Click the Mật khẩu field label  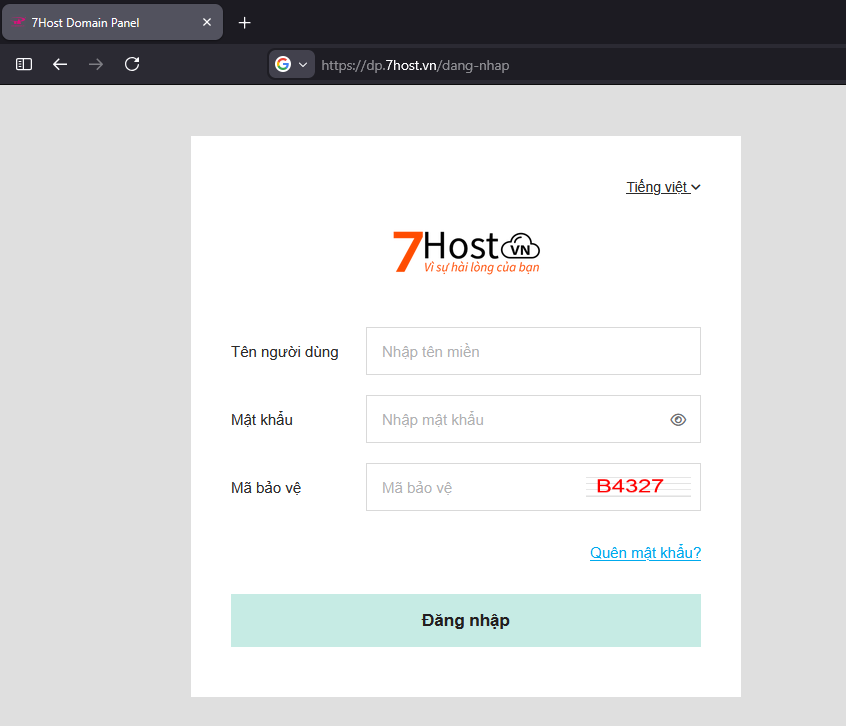coord(262,420)
